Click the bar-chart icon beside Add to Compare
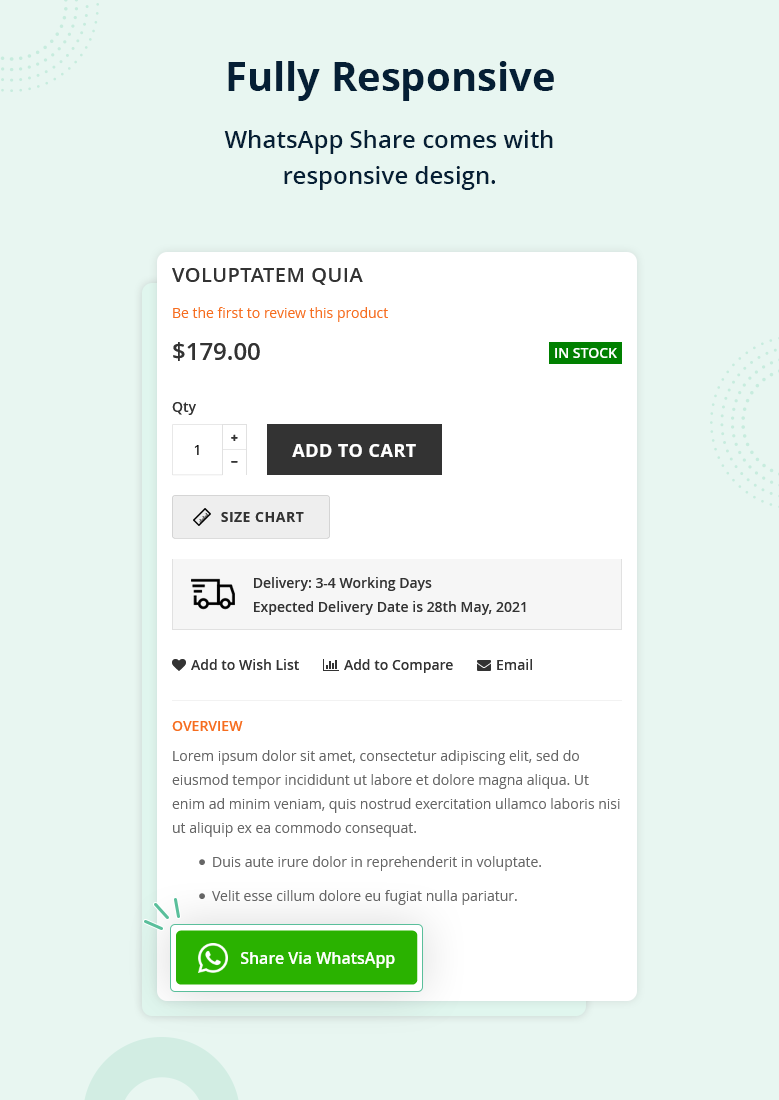 [331, 664]
